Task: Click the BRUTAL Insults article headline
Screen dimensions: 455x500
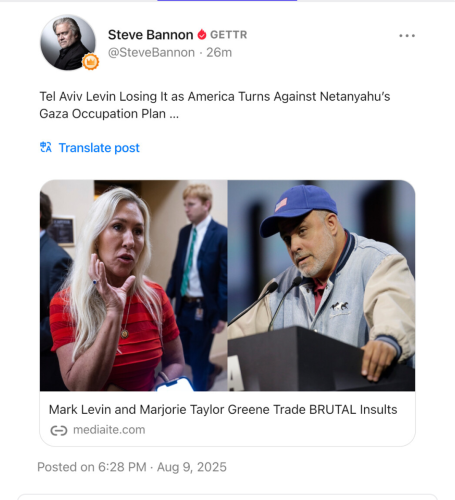Action: [223, 409]
